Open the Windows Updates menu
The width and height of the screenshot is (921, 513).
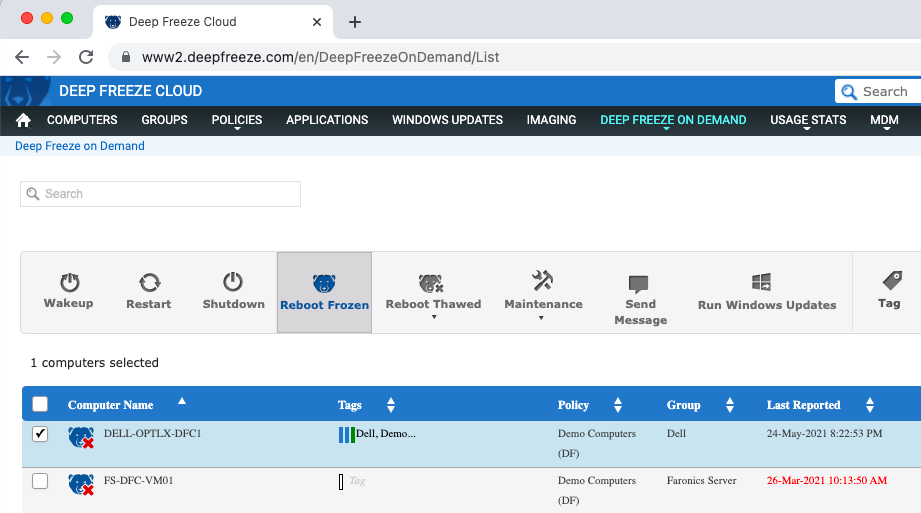coord(447,120)
